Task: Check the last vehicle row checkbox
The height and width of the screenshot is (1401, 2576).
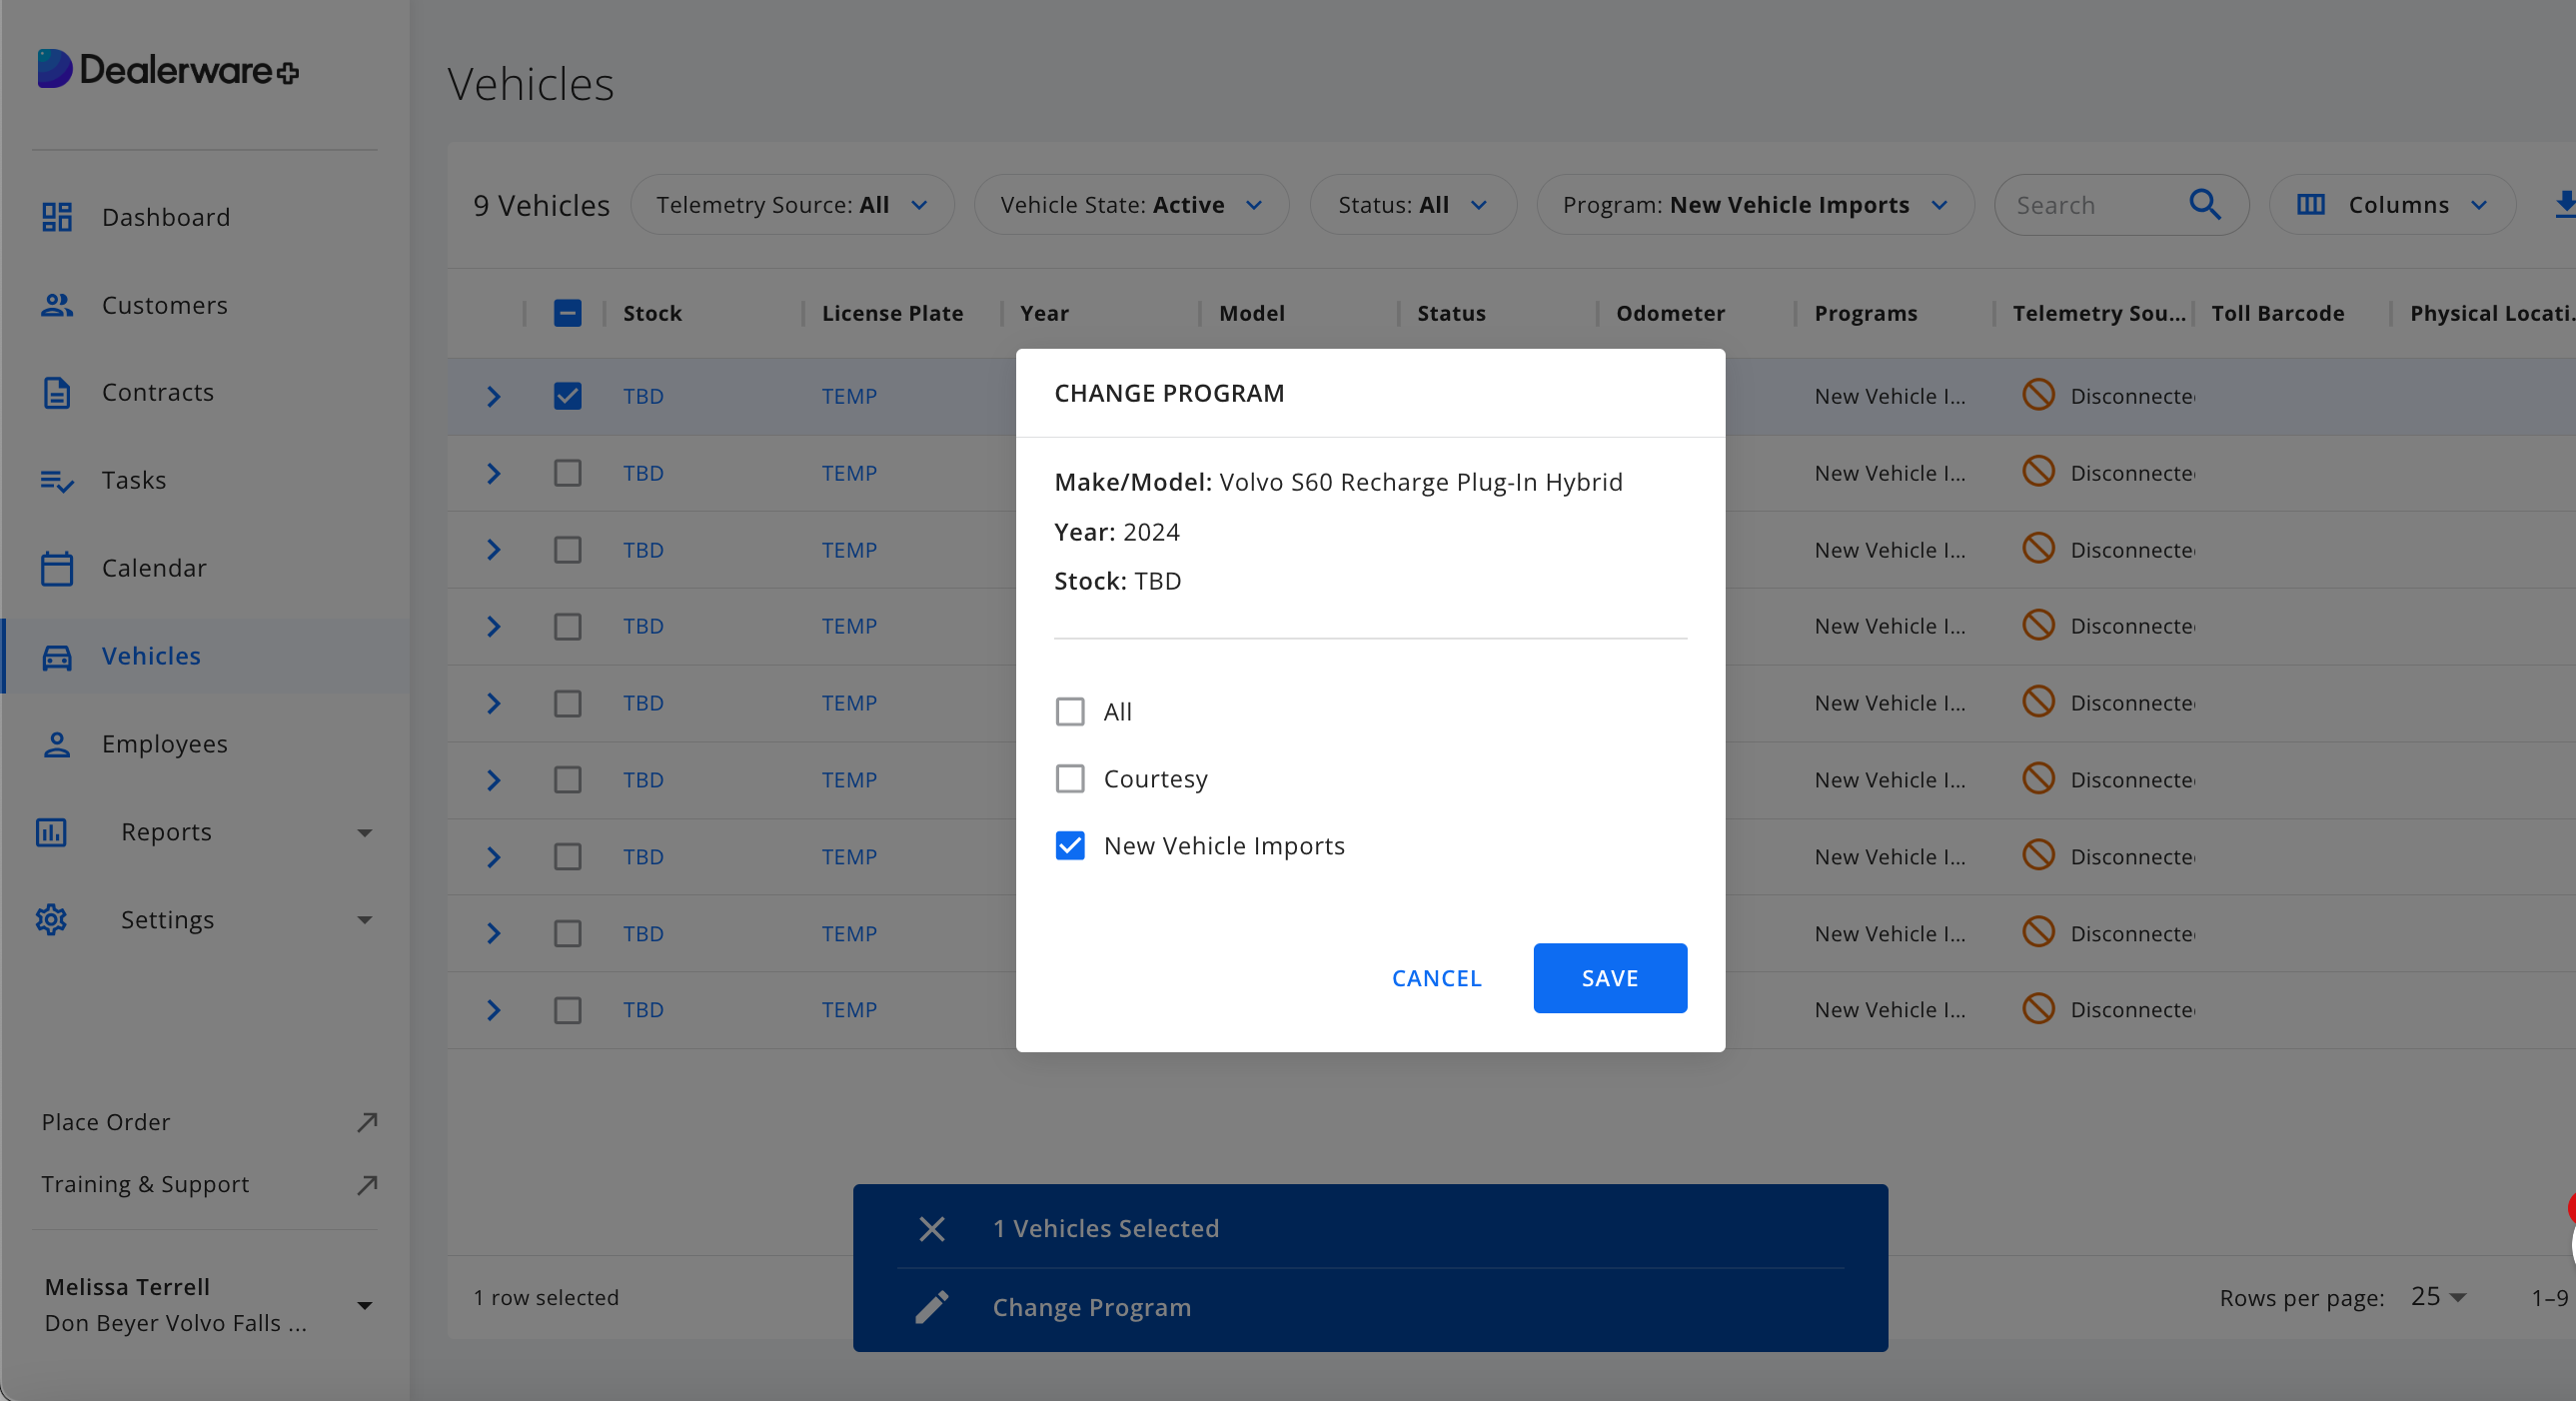Action: coord(568,1010)
